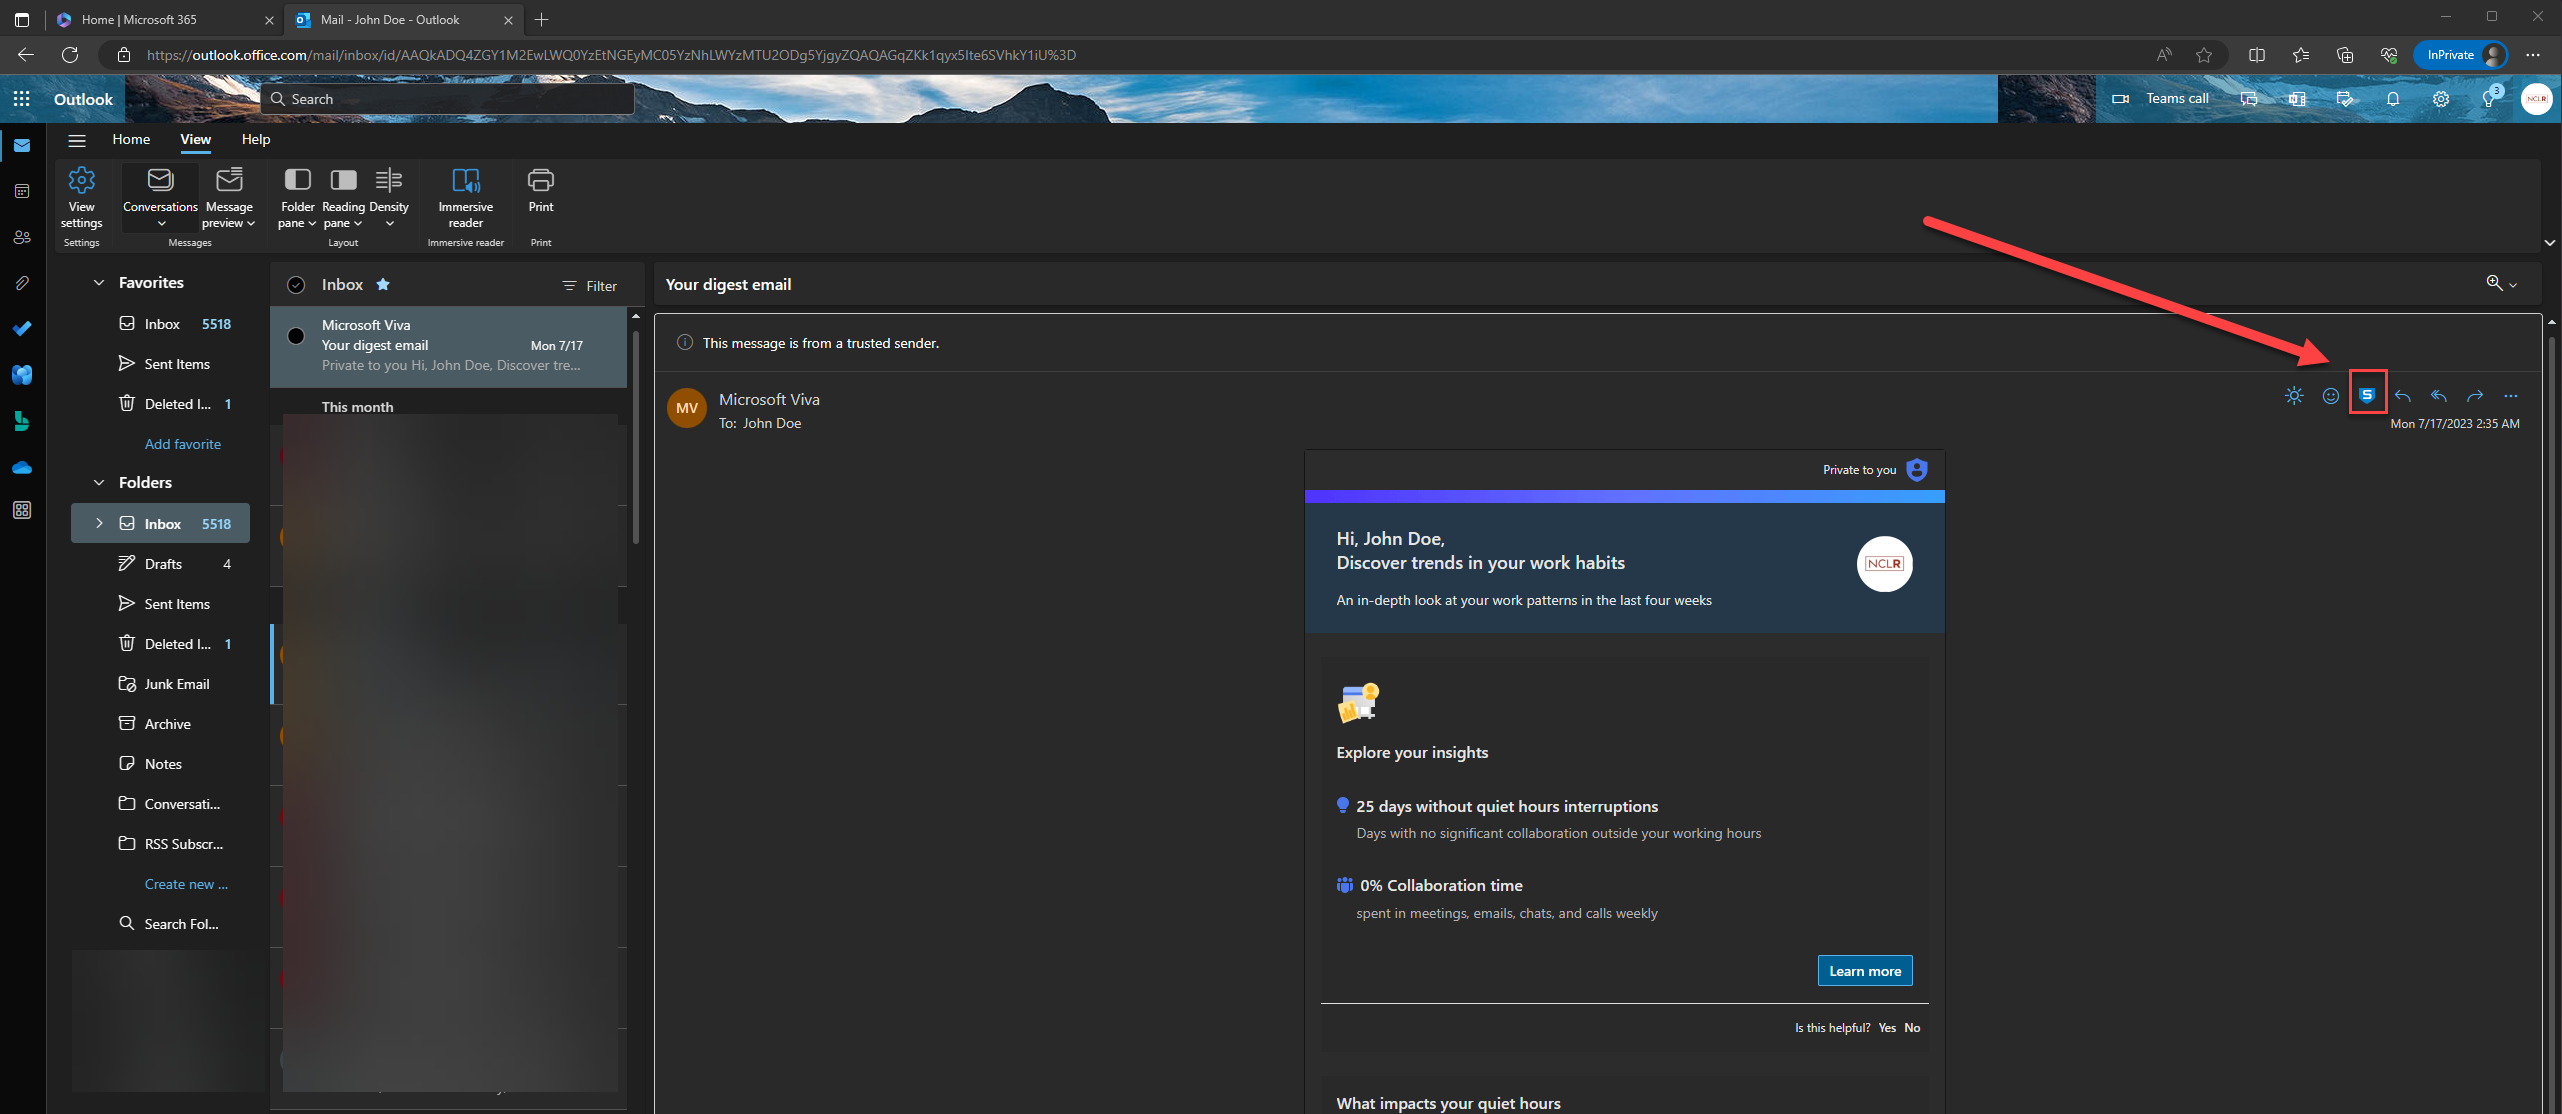Open Sent Items under Favorites
The width and height of the screenshot is (2562, 1114).
[160, 364]
